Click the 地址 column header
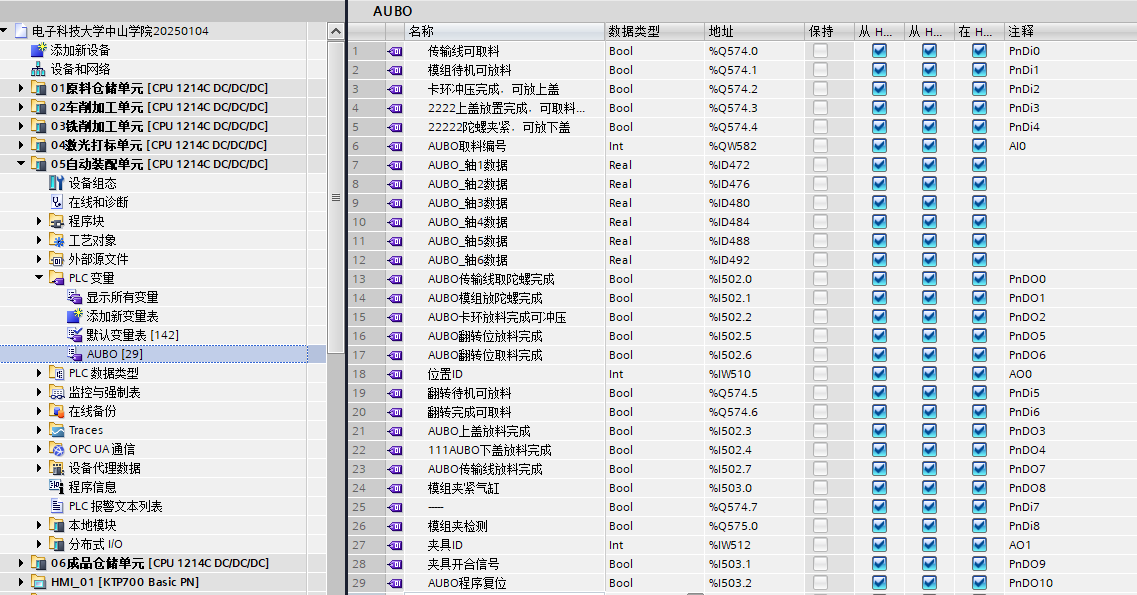 [x=754, y=31]
